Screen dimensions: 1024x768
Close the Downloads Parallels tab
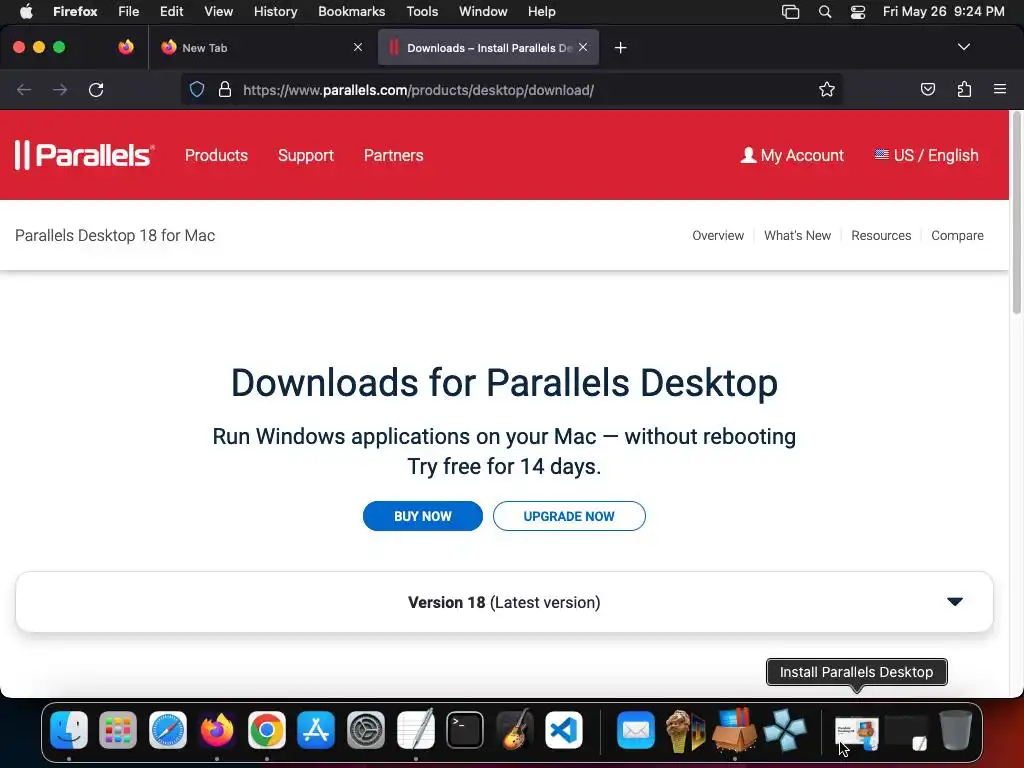tap(583, 47)
